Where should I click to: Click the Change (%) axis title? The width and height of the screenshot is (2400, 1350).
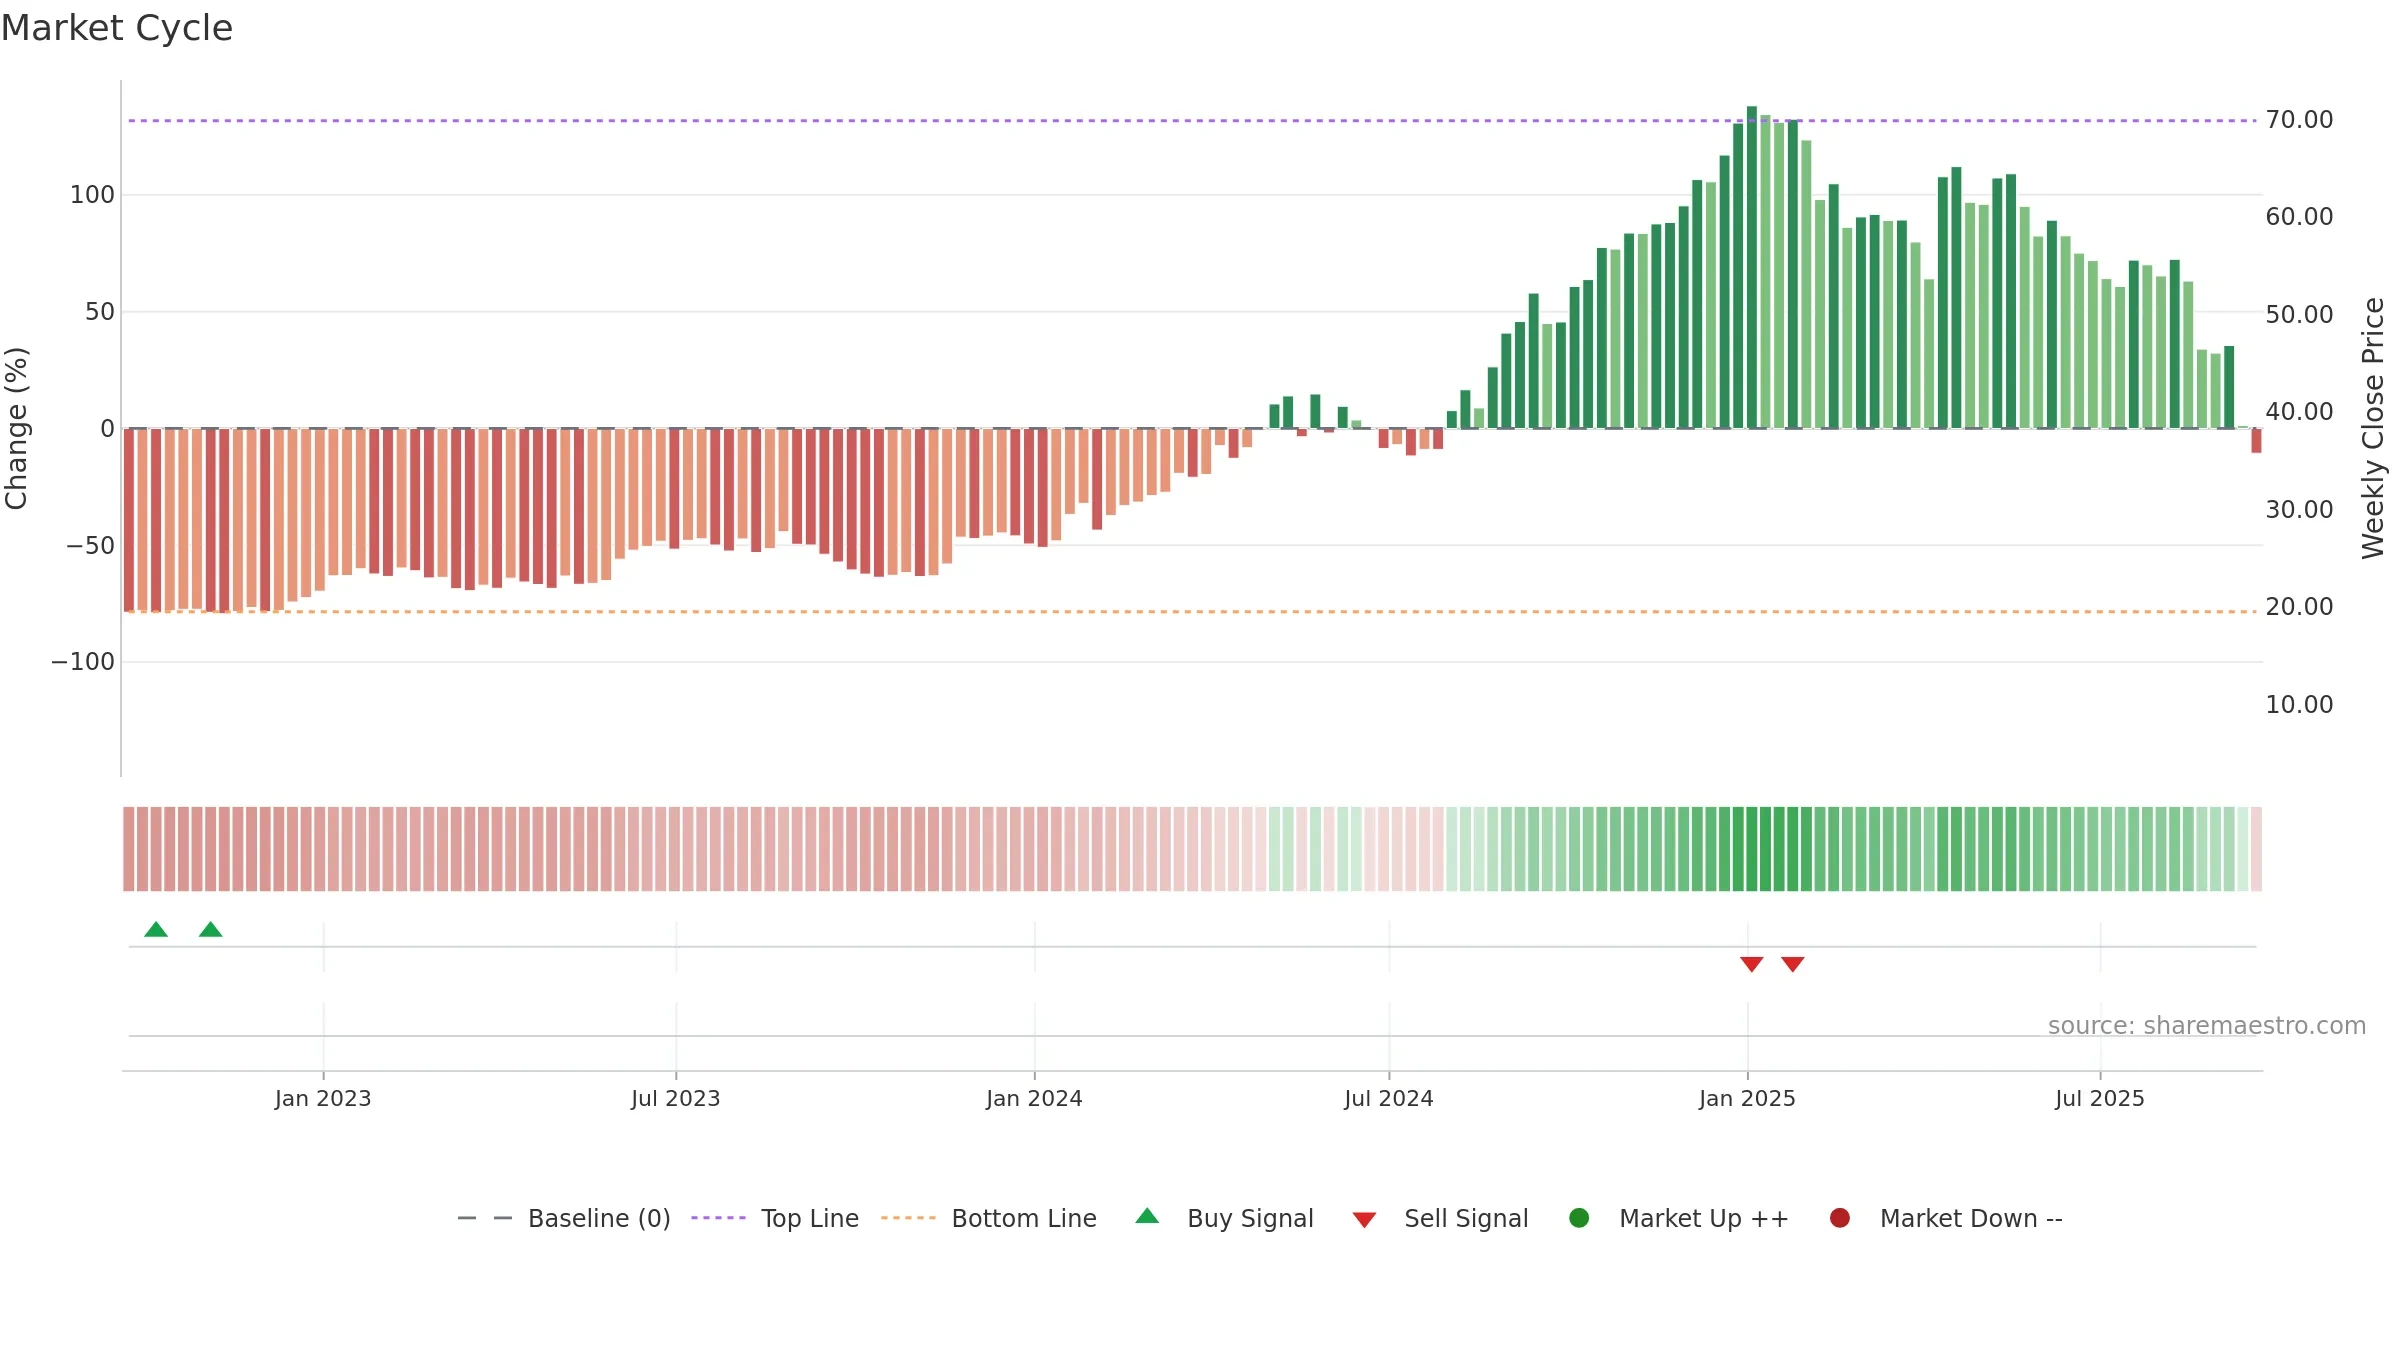(16, 428)
